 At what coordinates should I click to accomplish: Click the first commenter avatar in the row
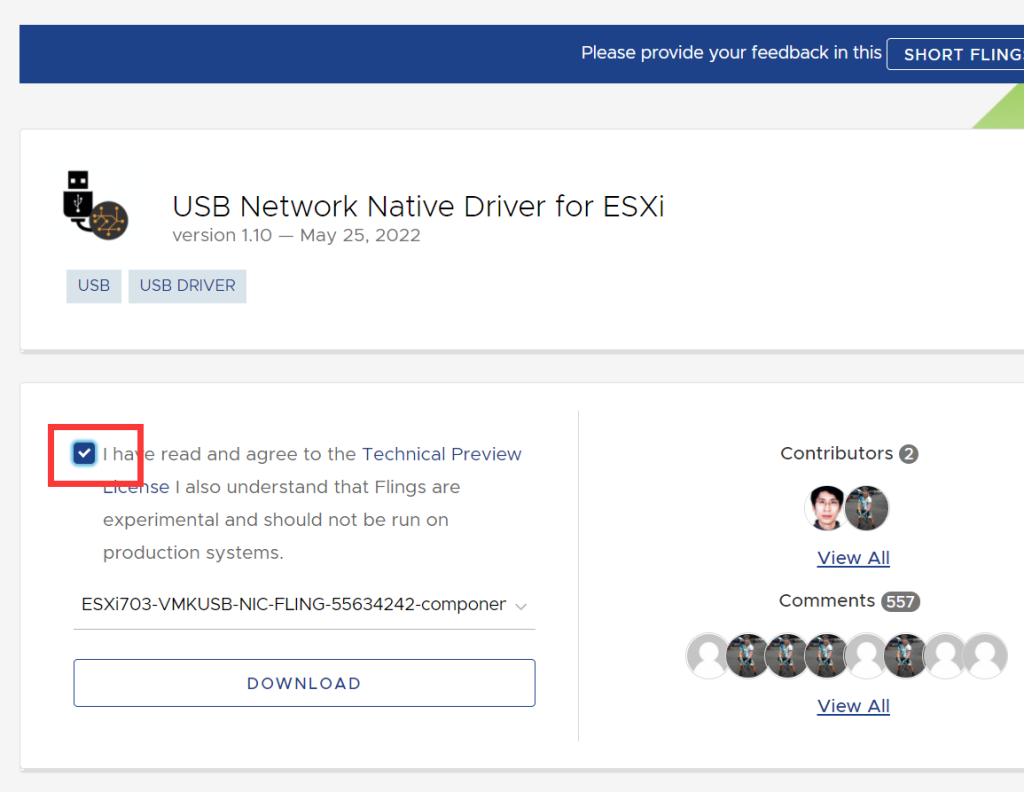pos(707,655)
